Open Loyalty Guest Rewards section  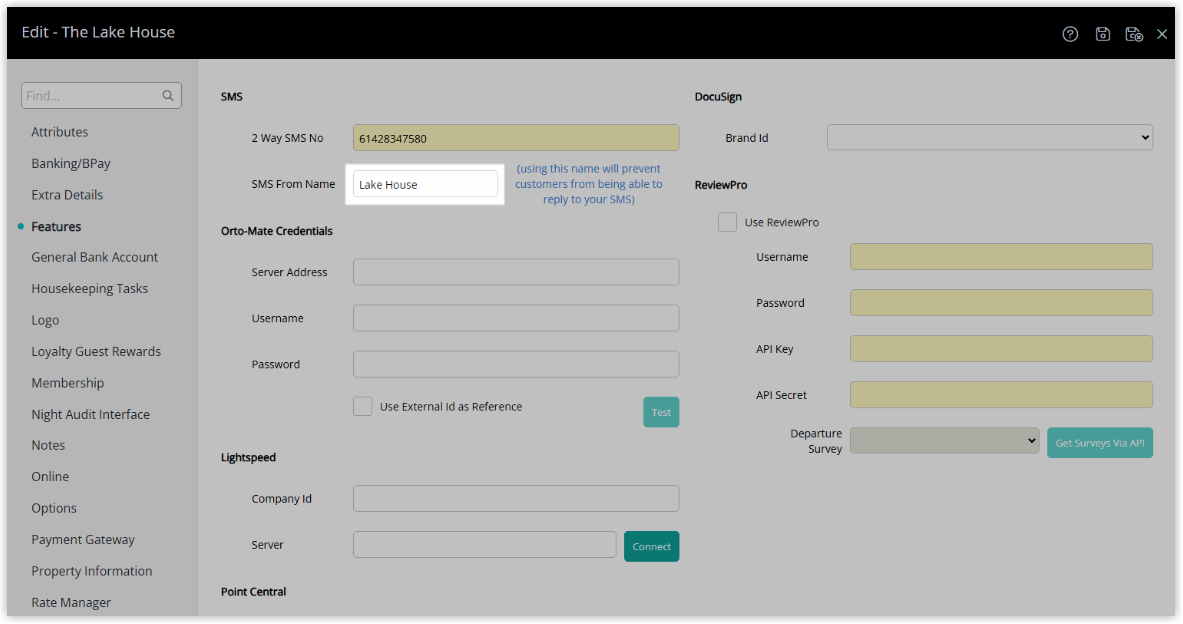[96, 352]
